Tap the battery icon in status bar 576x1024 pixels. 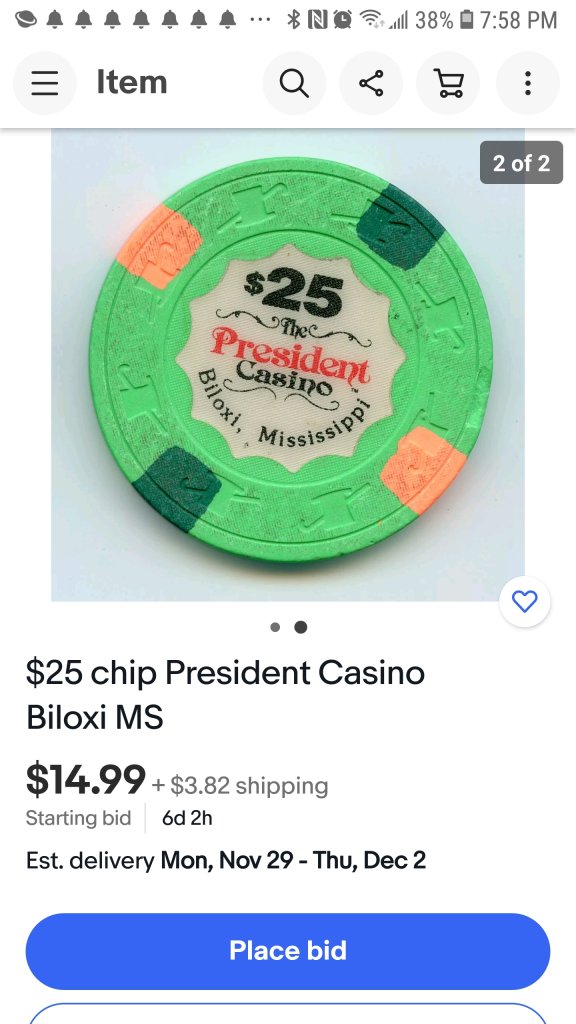[466, 20]
